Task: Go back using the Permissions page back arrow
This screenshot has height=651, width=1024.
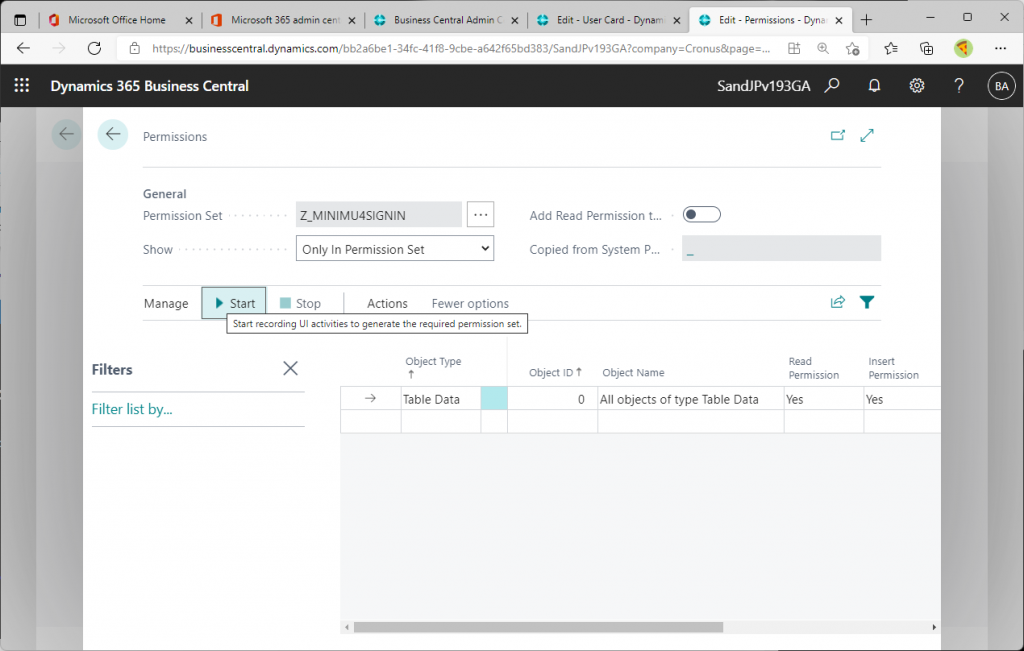Action: pos(113,135)
